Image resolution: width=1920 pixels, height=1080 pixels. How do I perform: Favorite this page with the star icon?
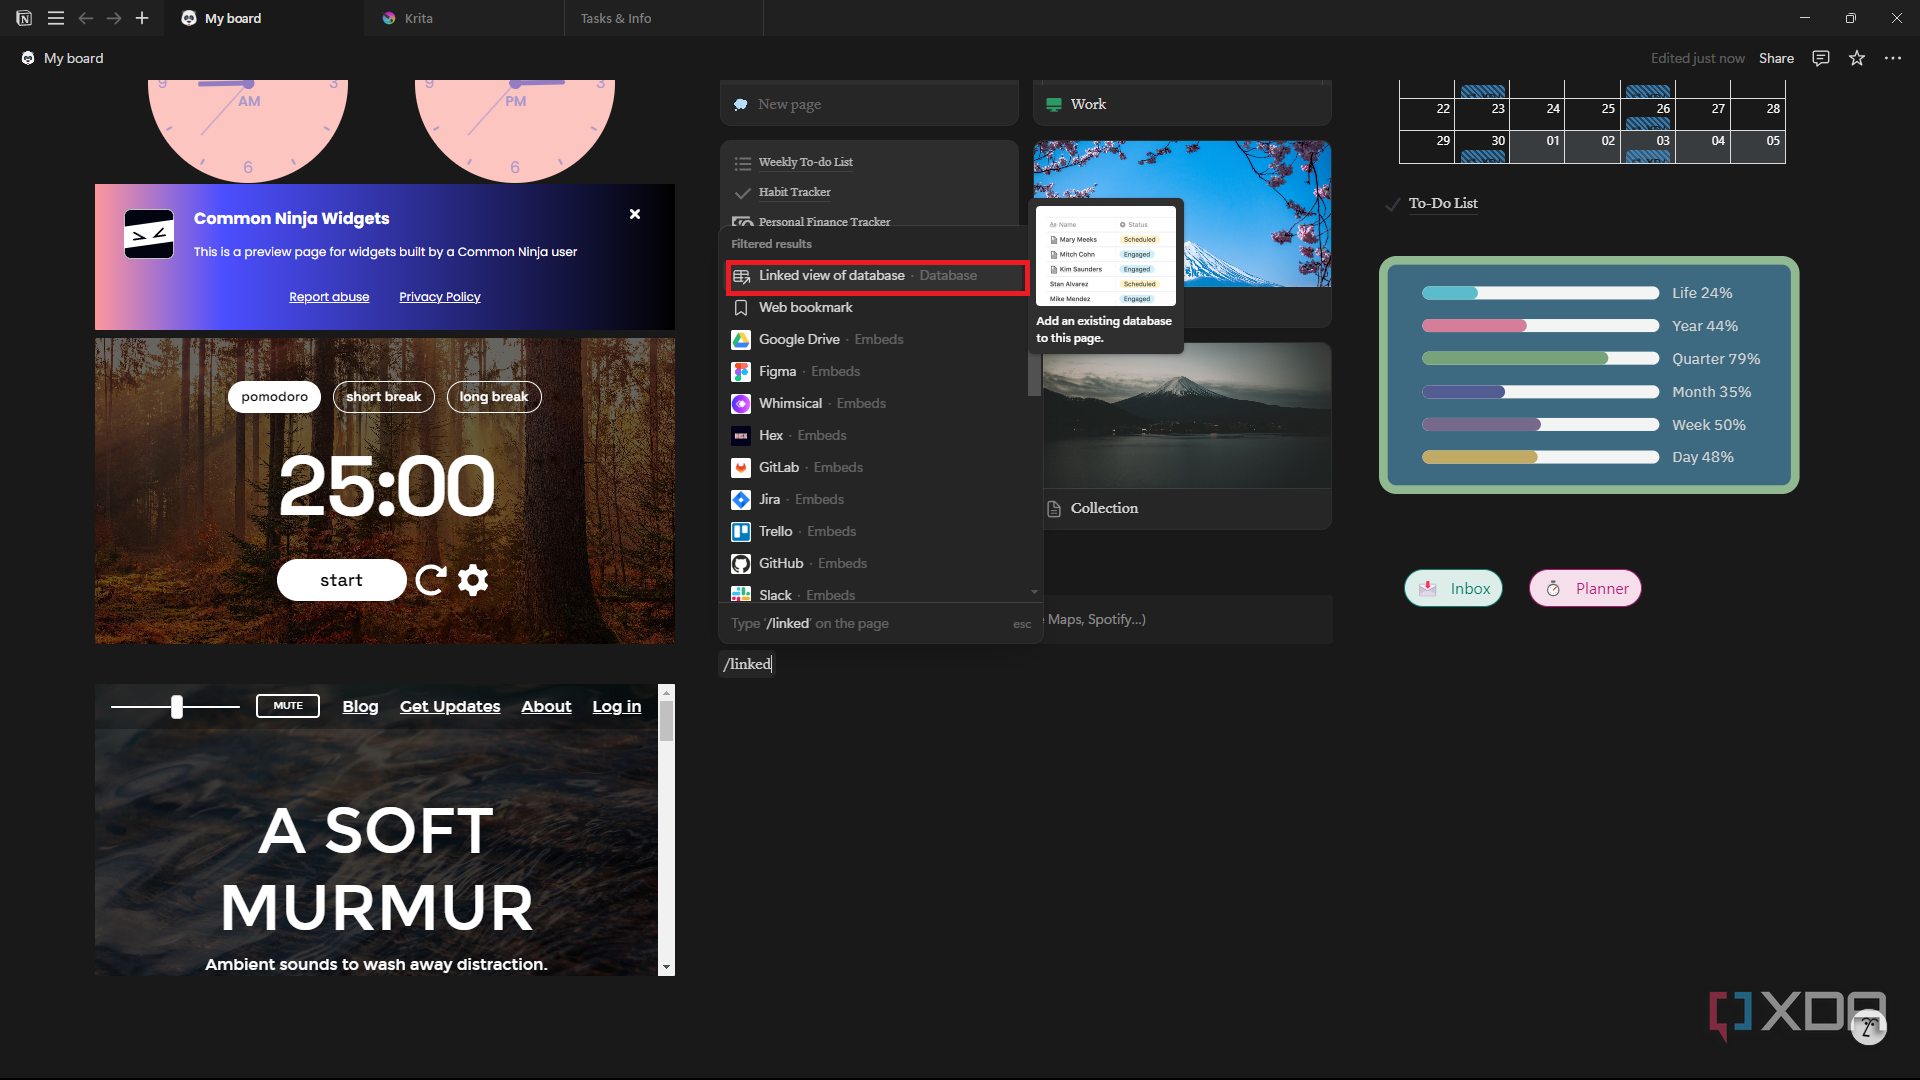click(1857, 58)
